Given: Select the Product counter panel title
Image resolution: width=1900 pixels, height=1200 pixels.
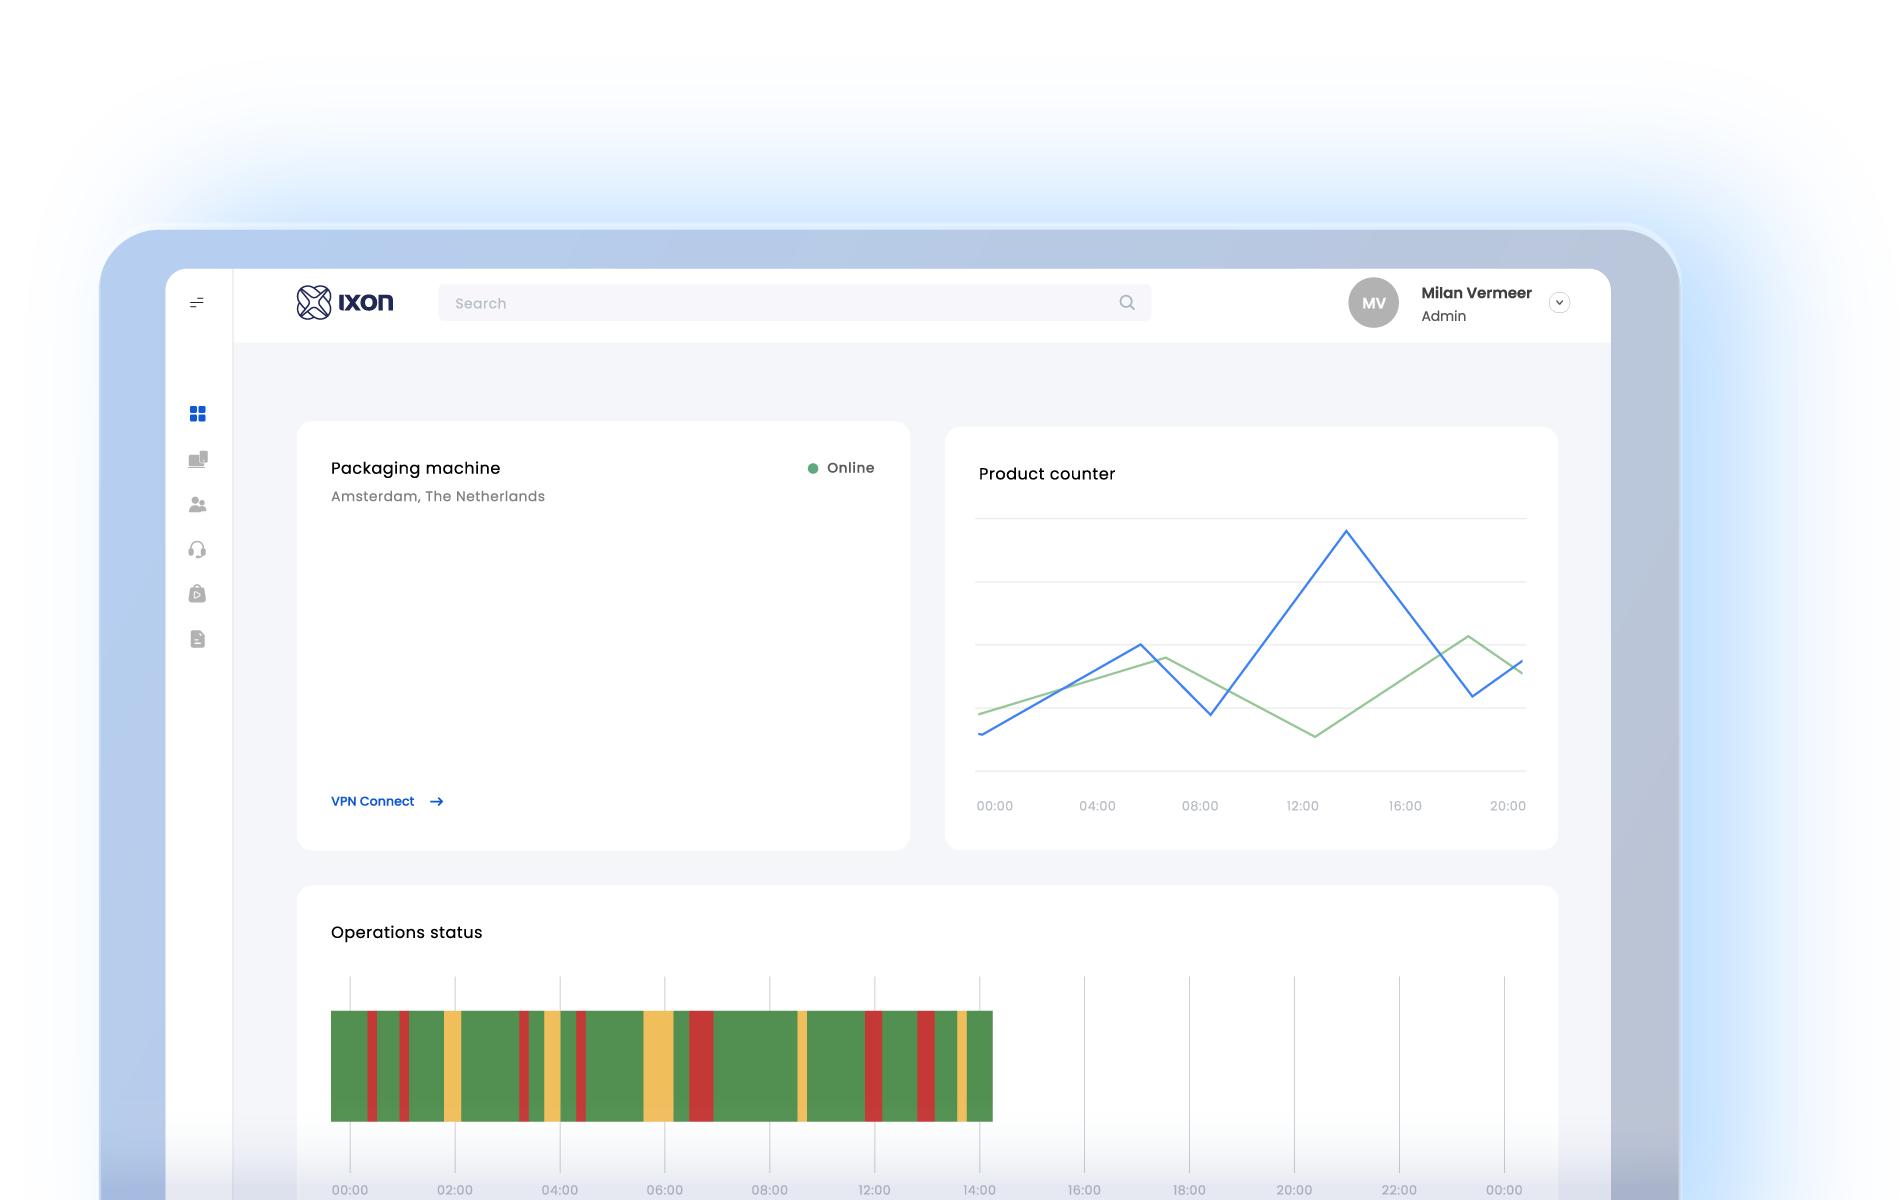Looking at the screenshot, I should coord(1047,474).
